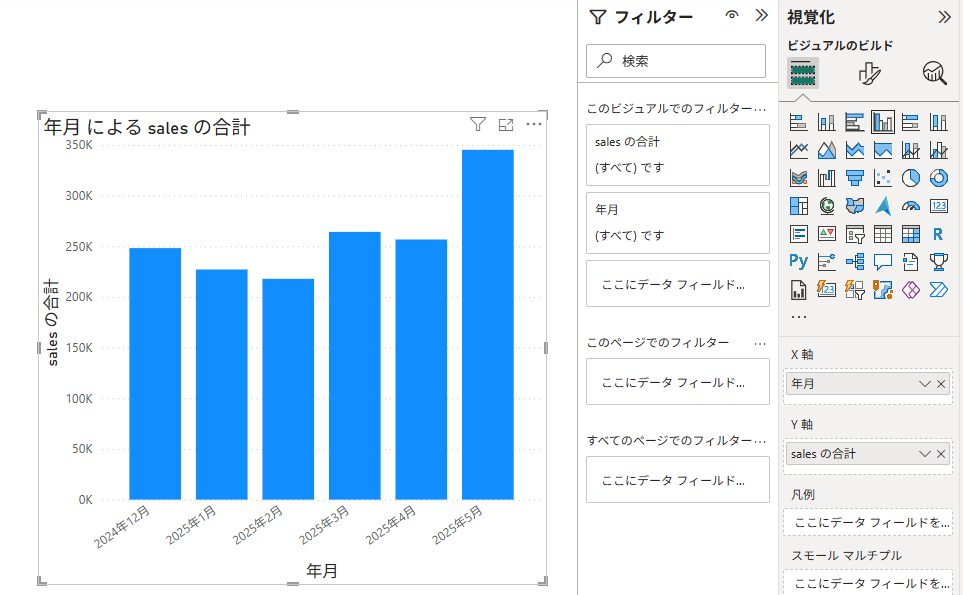Screen dimensions: 963x595
Task: Choose the area chart visual
Action: (827, 150)
